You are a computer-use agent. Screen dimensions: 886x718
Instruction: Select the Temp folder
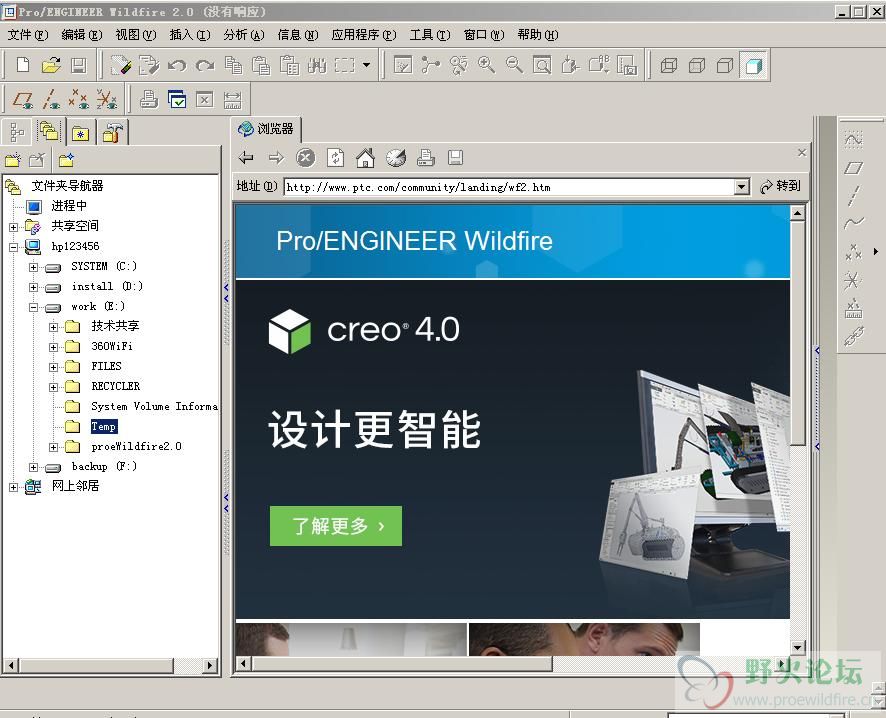[x=104, y=427]
